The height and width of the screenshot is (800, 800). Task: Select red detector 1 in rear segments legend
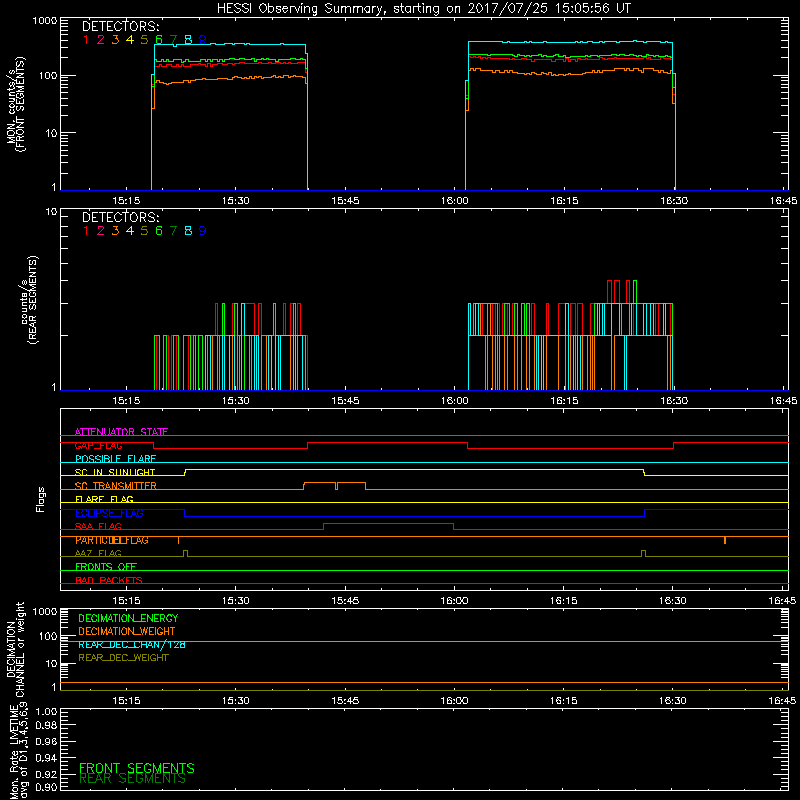[86, 231]
